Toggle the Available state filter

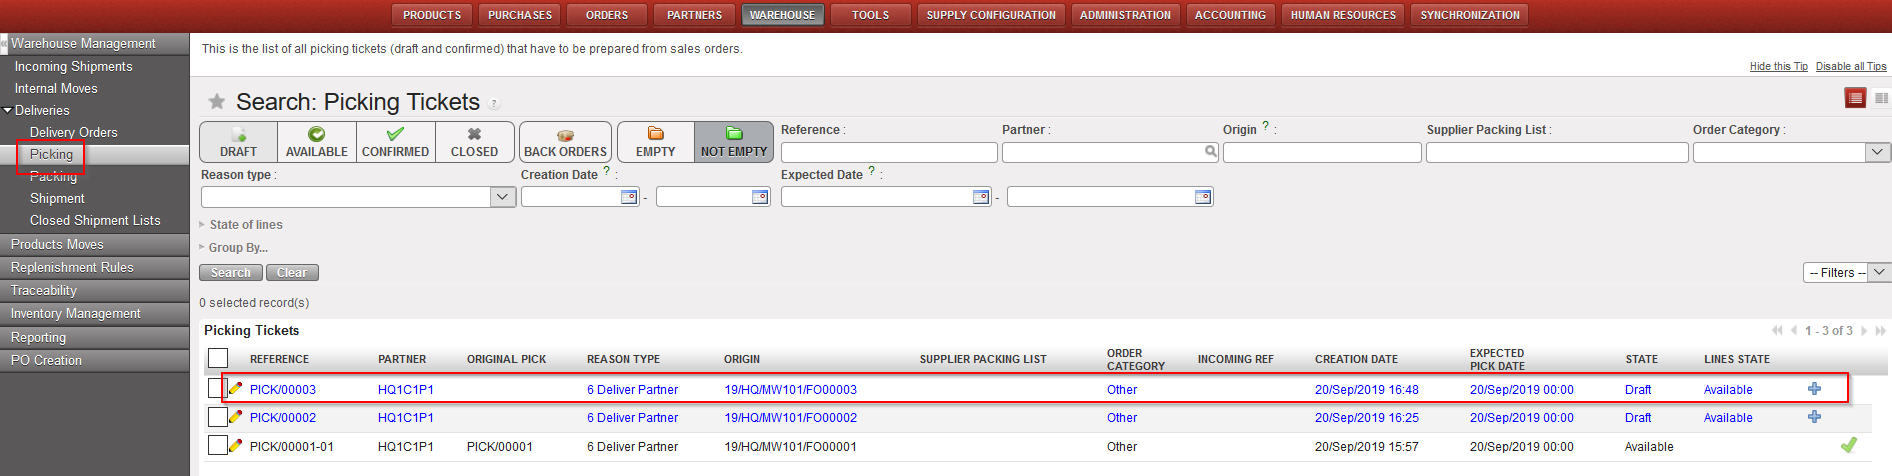coord(316,142)
